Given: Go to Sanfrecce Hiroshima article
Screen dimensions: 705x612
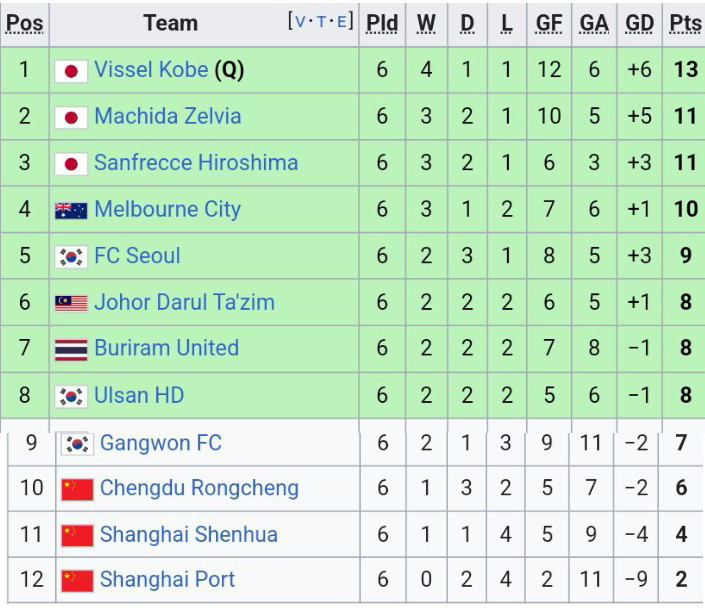Looking at the screenshot, I should point(195,162).
